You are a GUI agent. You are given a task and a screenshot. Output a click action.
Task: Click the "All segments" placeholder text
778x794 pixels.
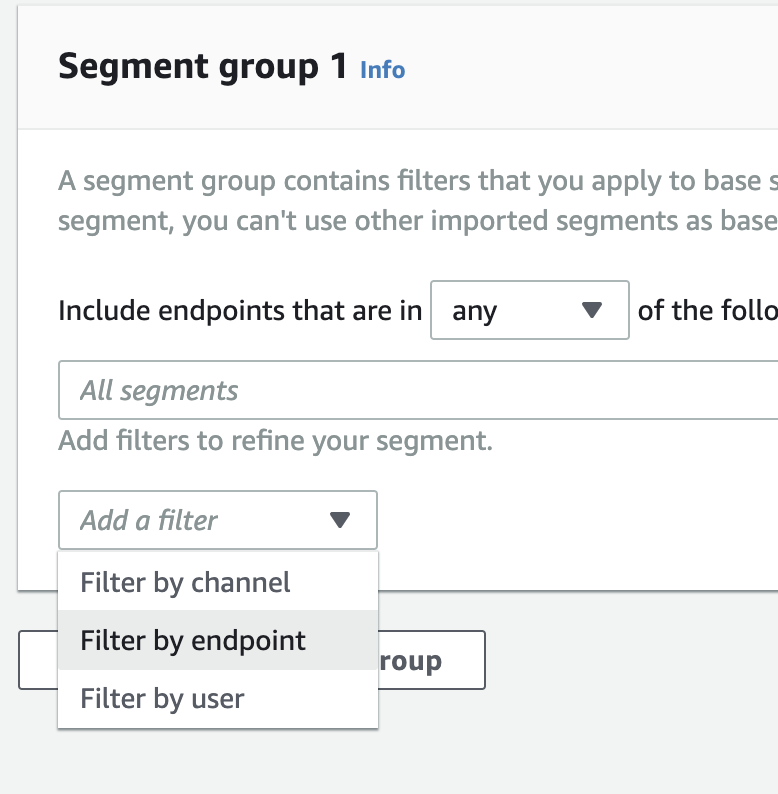pyautogui.click(x=159, y=390)
